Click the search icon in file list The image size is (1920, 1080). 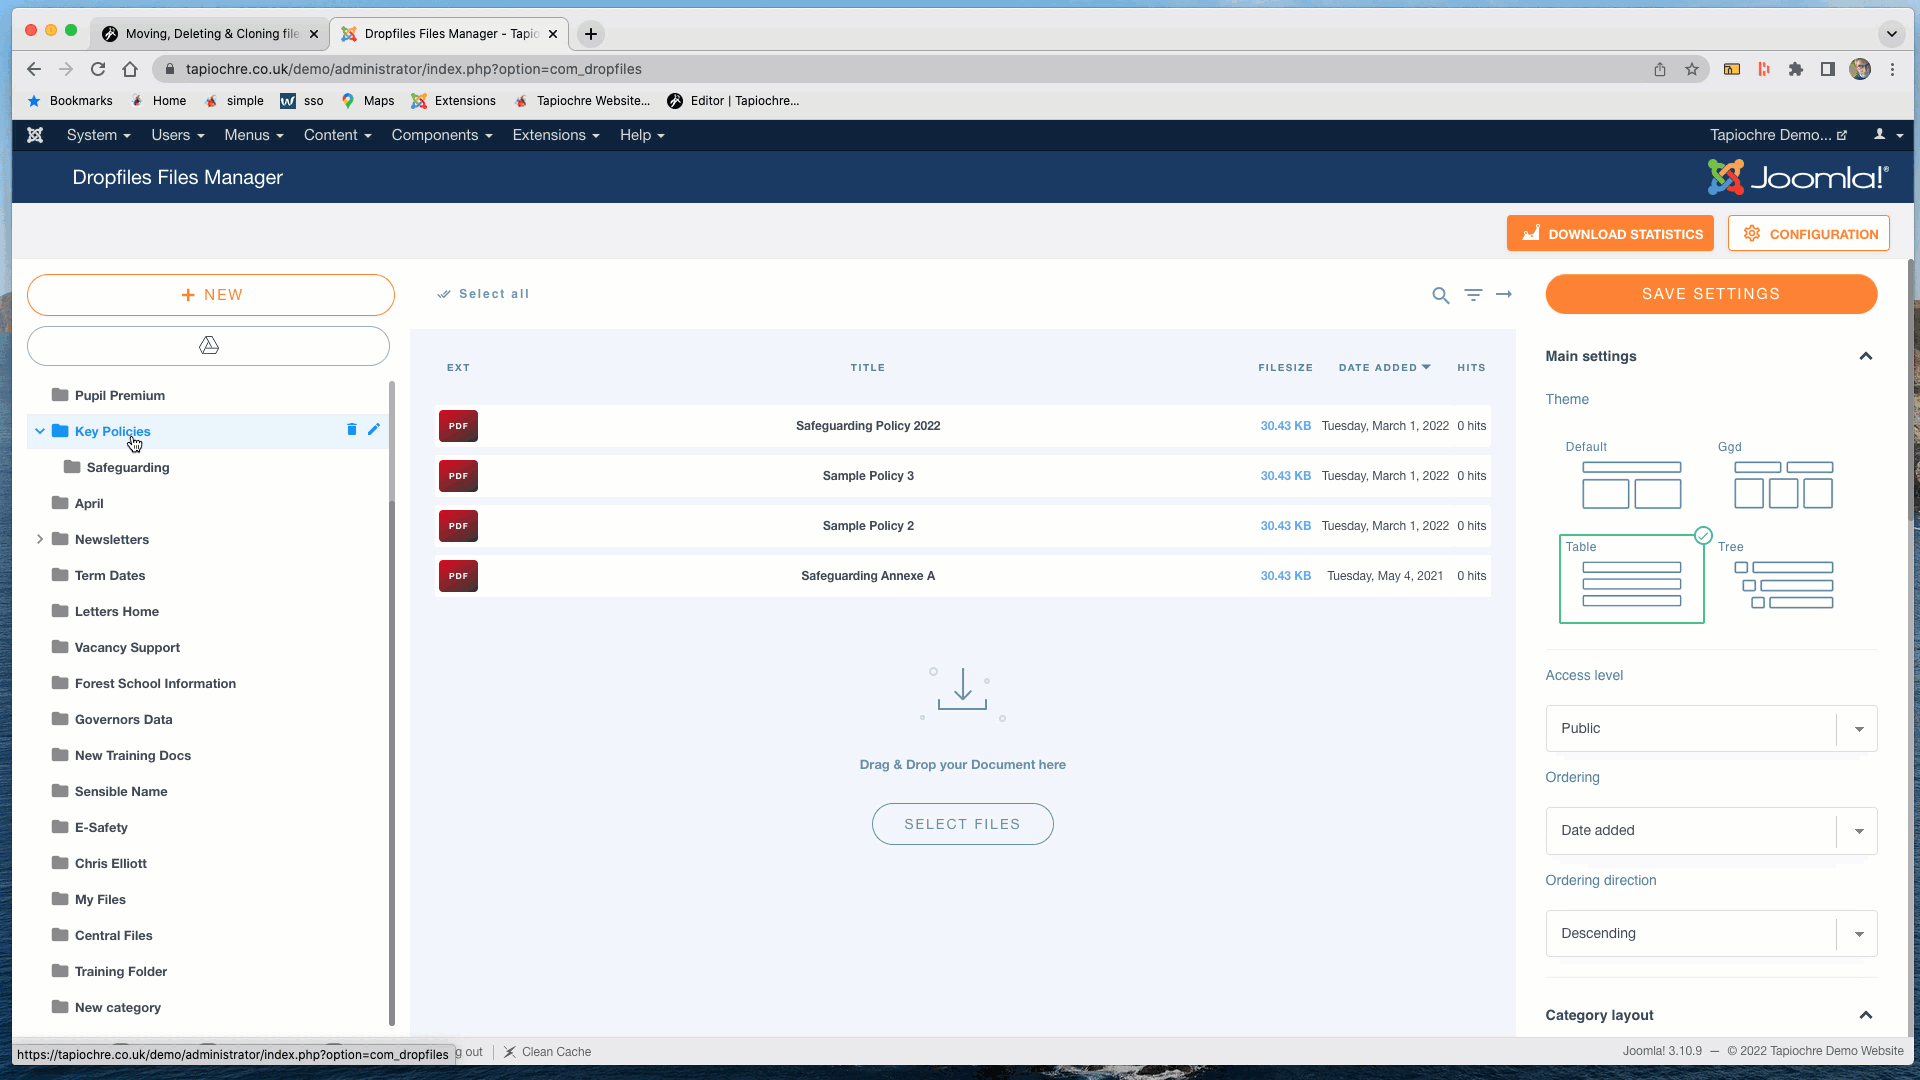click(1440, 291)
